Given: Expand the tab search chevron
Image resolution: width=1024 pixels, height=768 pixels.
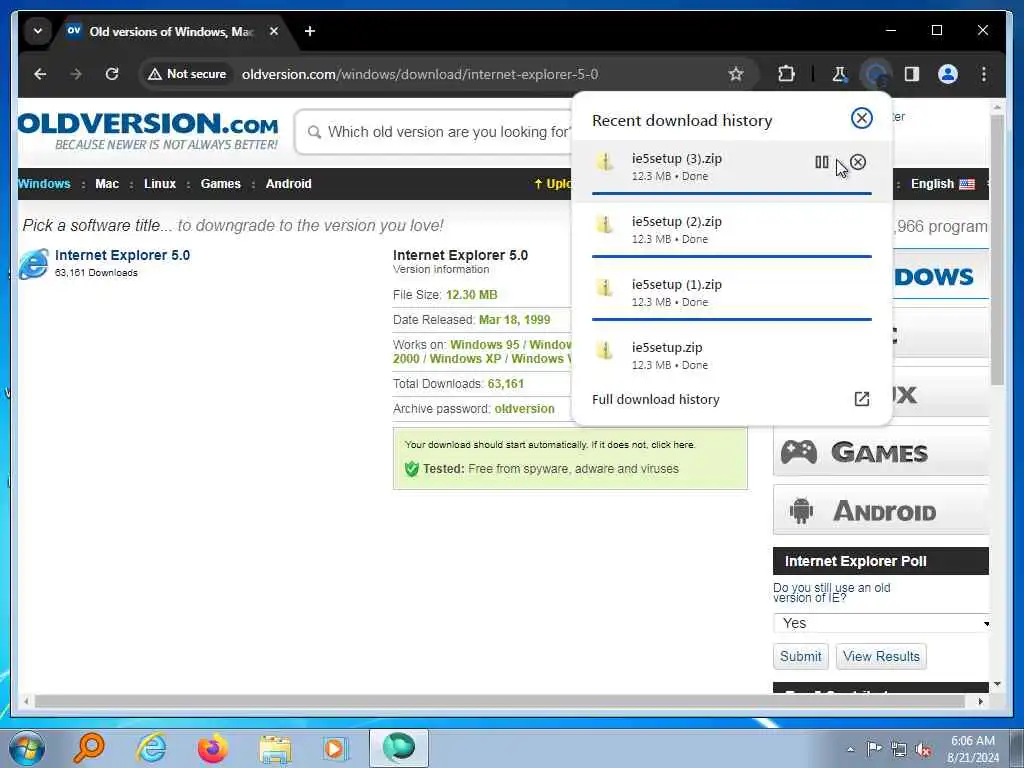Looking at the screenshot, I should [38, 31].
